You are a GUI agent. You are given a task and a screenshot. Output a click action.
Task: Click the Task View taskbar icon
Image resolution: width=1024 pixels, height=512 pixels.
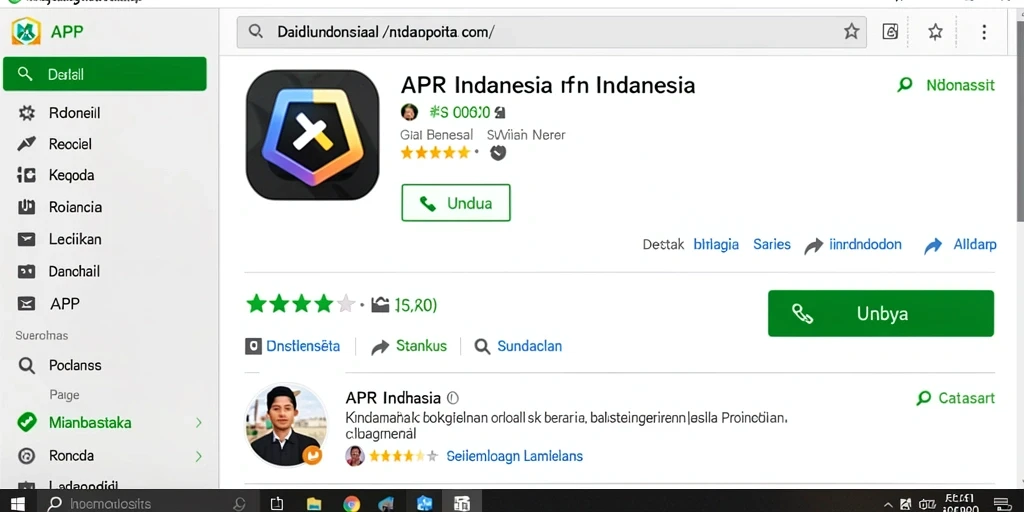pyautogui.click(x=277, y=504)
